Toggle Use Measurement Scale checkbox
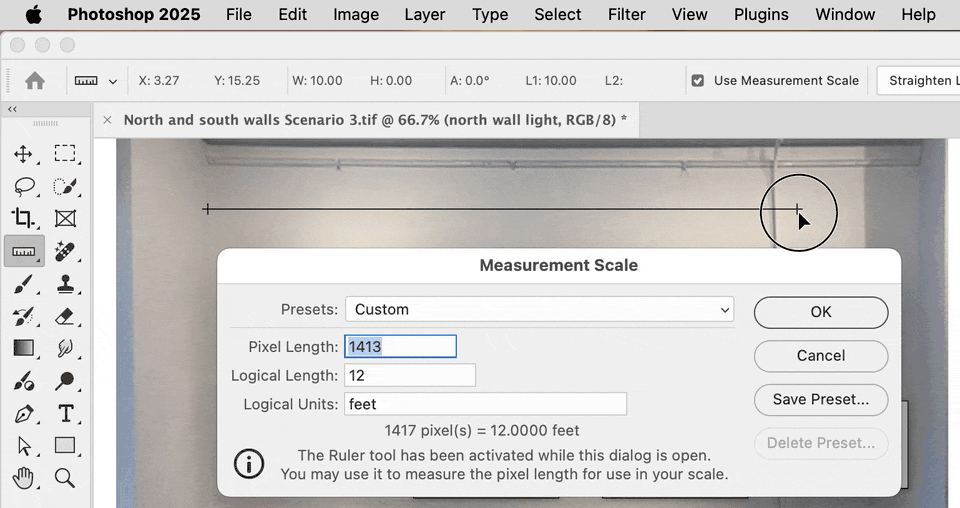The width and height of the screenshot is (960, 508). tap(697, 81)
